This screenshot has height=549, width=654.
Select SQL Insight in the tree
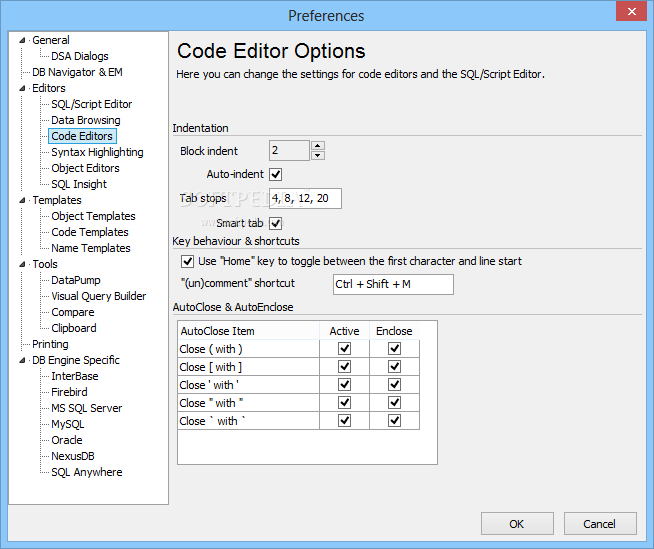click(x=79, y=184)
